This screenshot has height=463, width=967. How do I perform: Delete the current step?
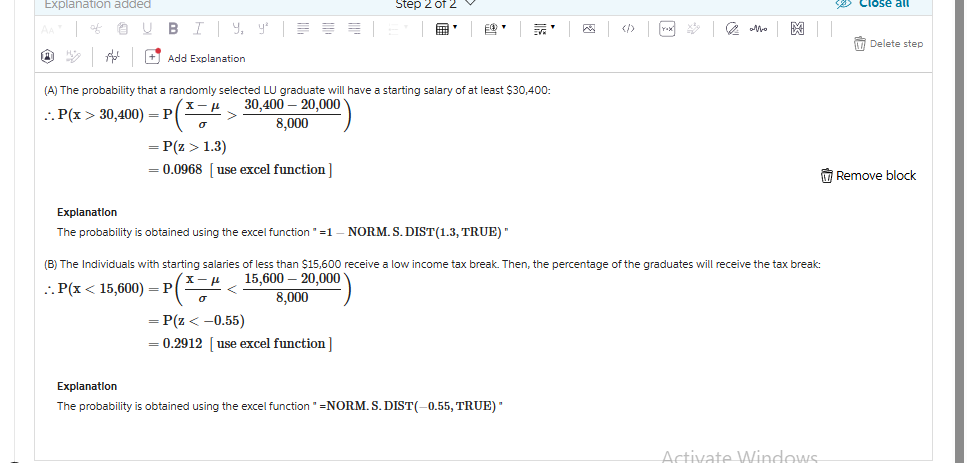pos(888,44)
